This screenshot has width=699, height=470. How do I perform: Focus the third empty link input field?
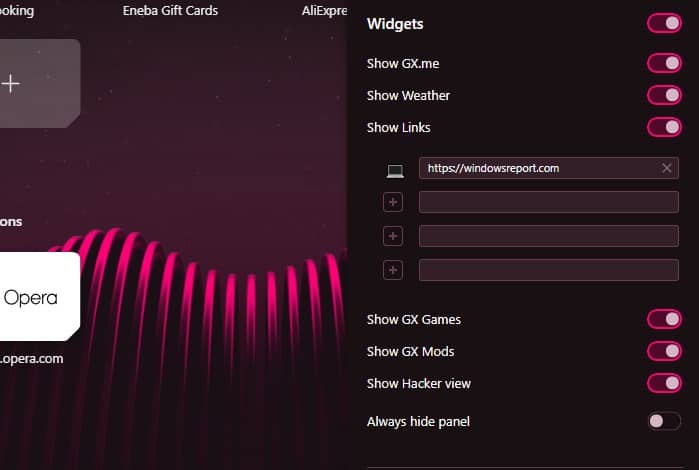pos(549,236)
